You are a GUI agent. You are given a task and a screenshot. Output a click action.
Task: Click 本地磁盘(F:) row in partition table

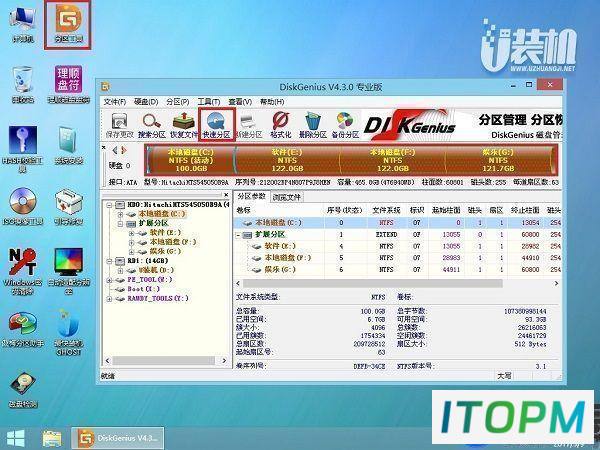coord(397,258)
